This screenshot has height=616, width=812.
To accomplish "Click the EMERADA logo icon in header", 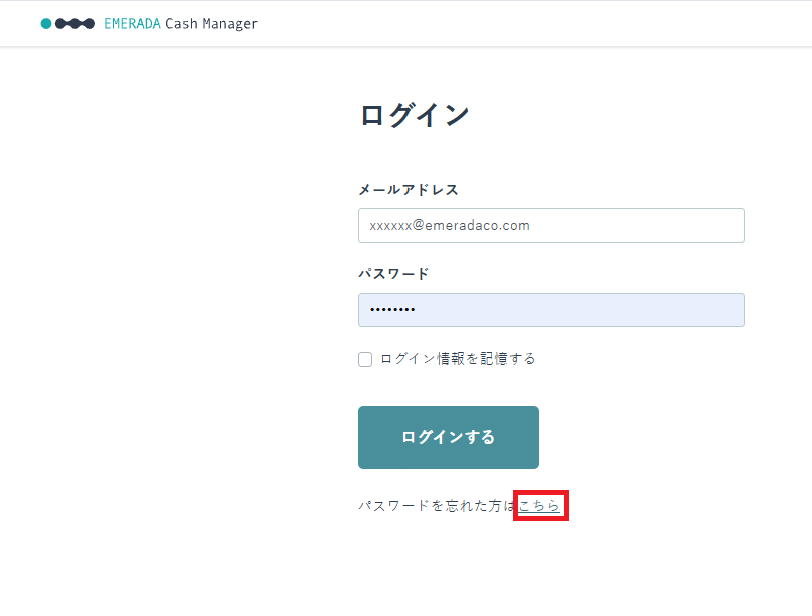I will pos(68,24).
